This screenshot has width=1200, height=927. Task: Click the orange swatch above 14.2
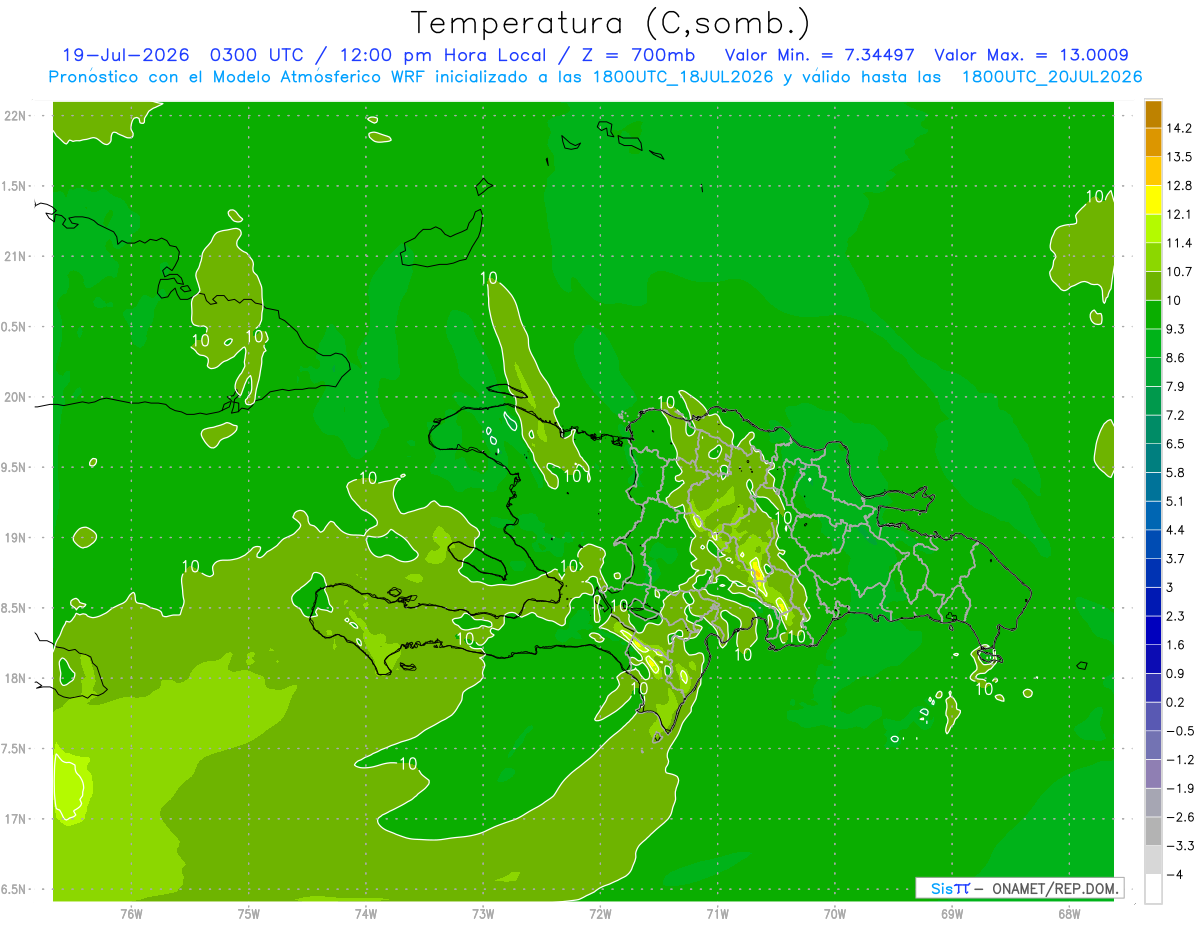1153,114
